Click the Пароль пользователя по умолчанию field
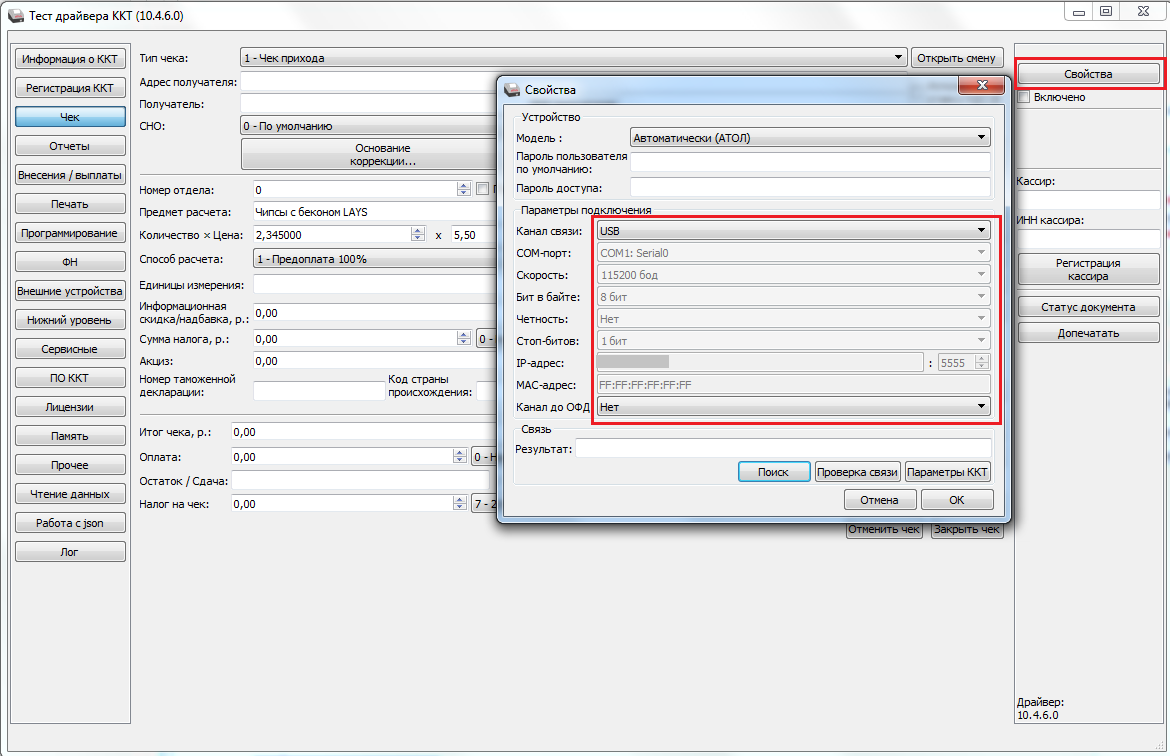The width and height of the screenshot is (1170, 756). [810, 162]
